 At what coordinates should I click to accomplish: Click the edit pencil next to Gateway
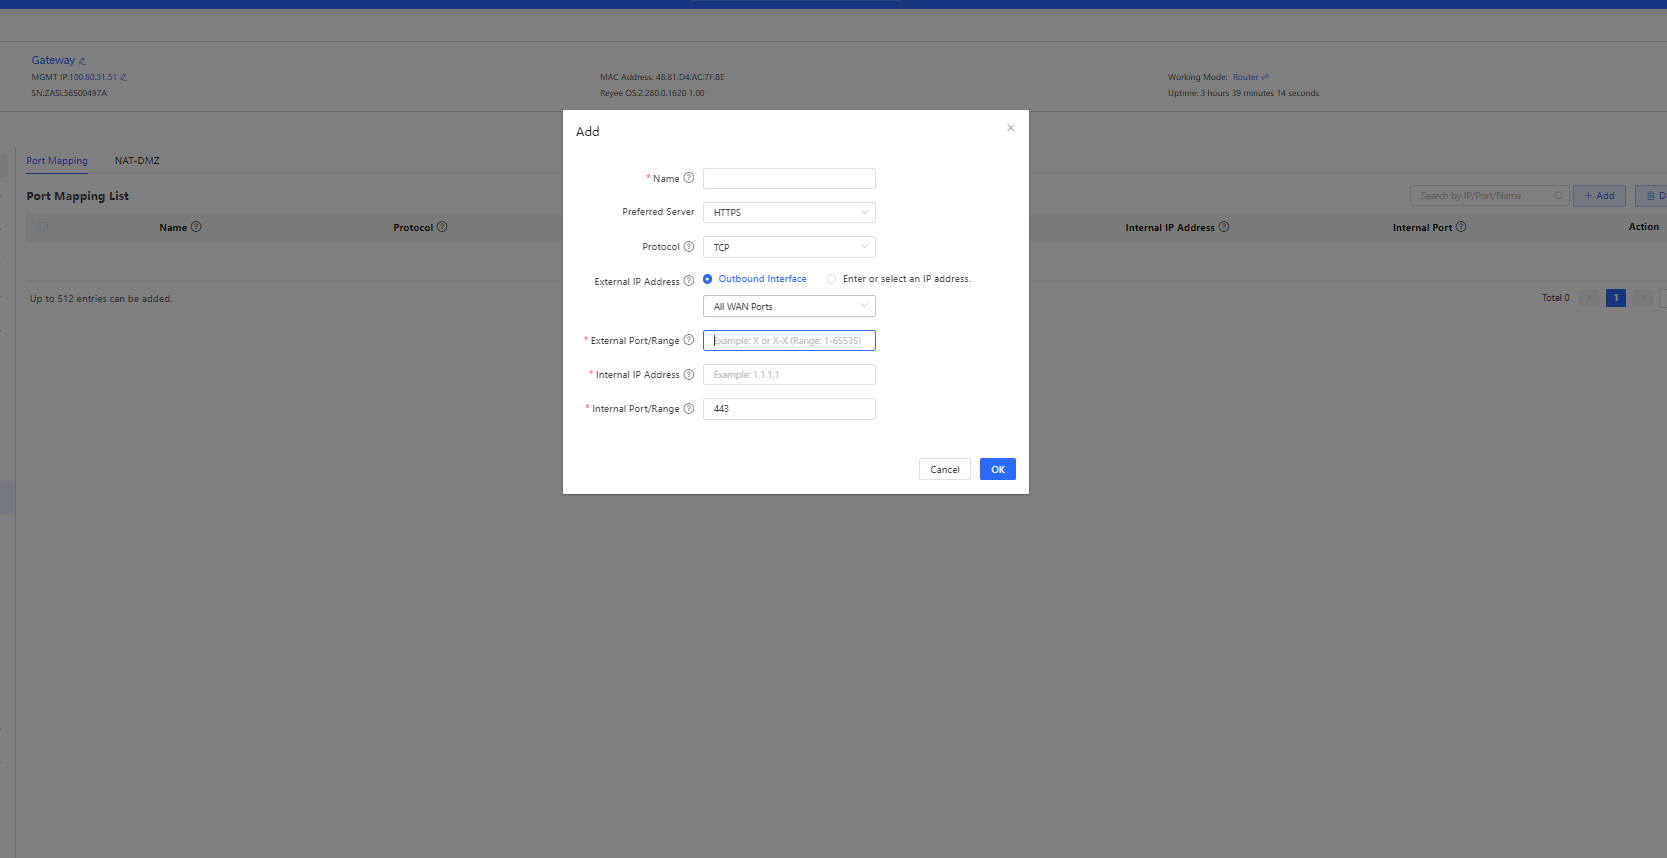pos(82,61)
